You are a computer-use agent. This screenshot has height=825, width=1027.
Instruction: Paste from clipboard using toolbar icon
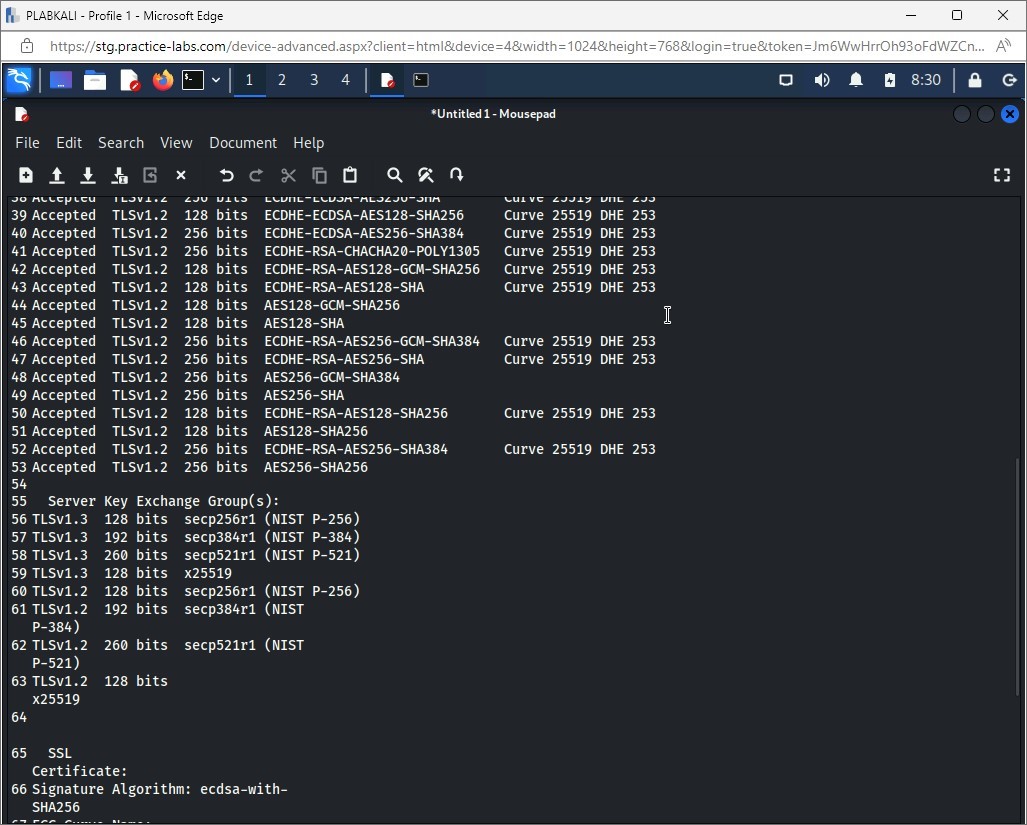(350, 175)
